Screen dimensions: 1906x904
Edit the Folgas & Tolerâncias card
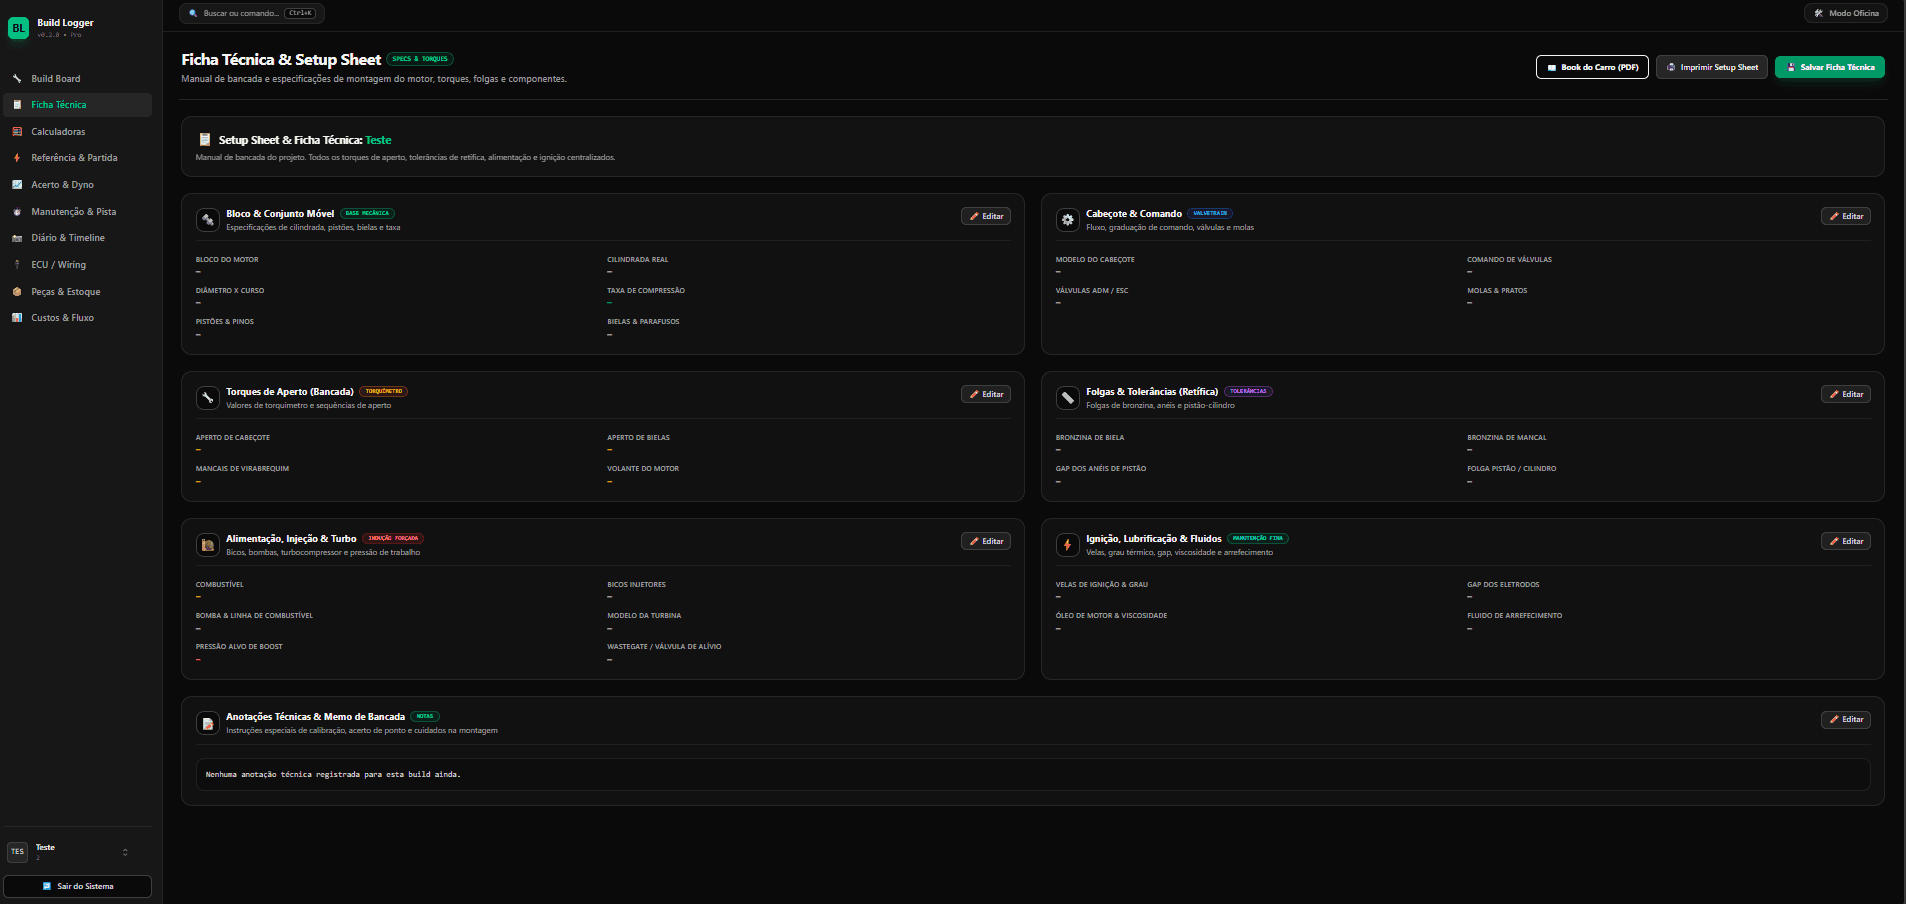click(x=1846, y=394)
